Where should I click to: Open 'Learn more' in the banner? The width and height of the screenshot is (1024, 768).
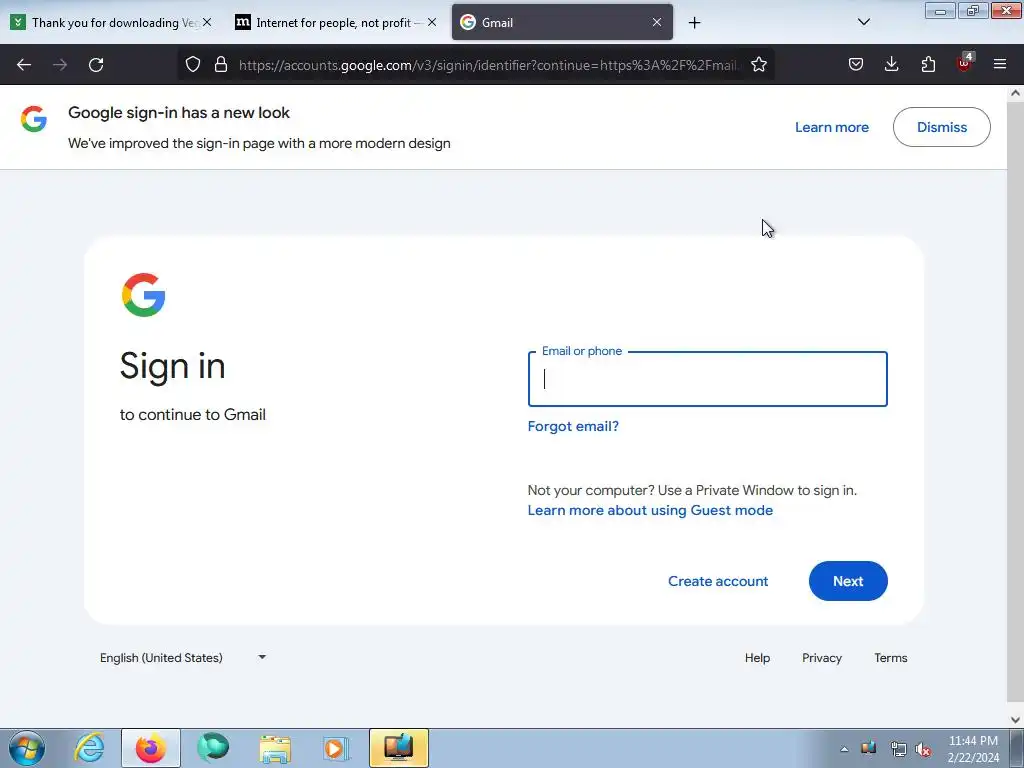(831, 127)
